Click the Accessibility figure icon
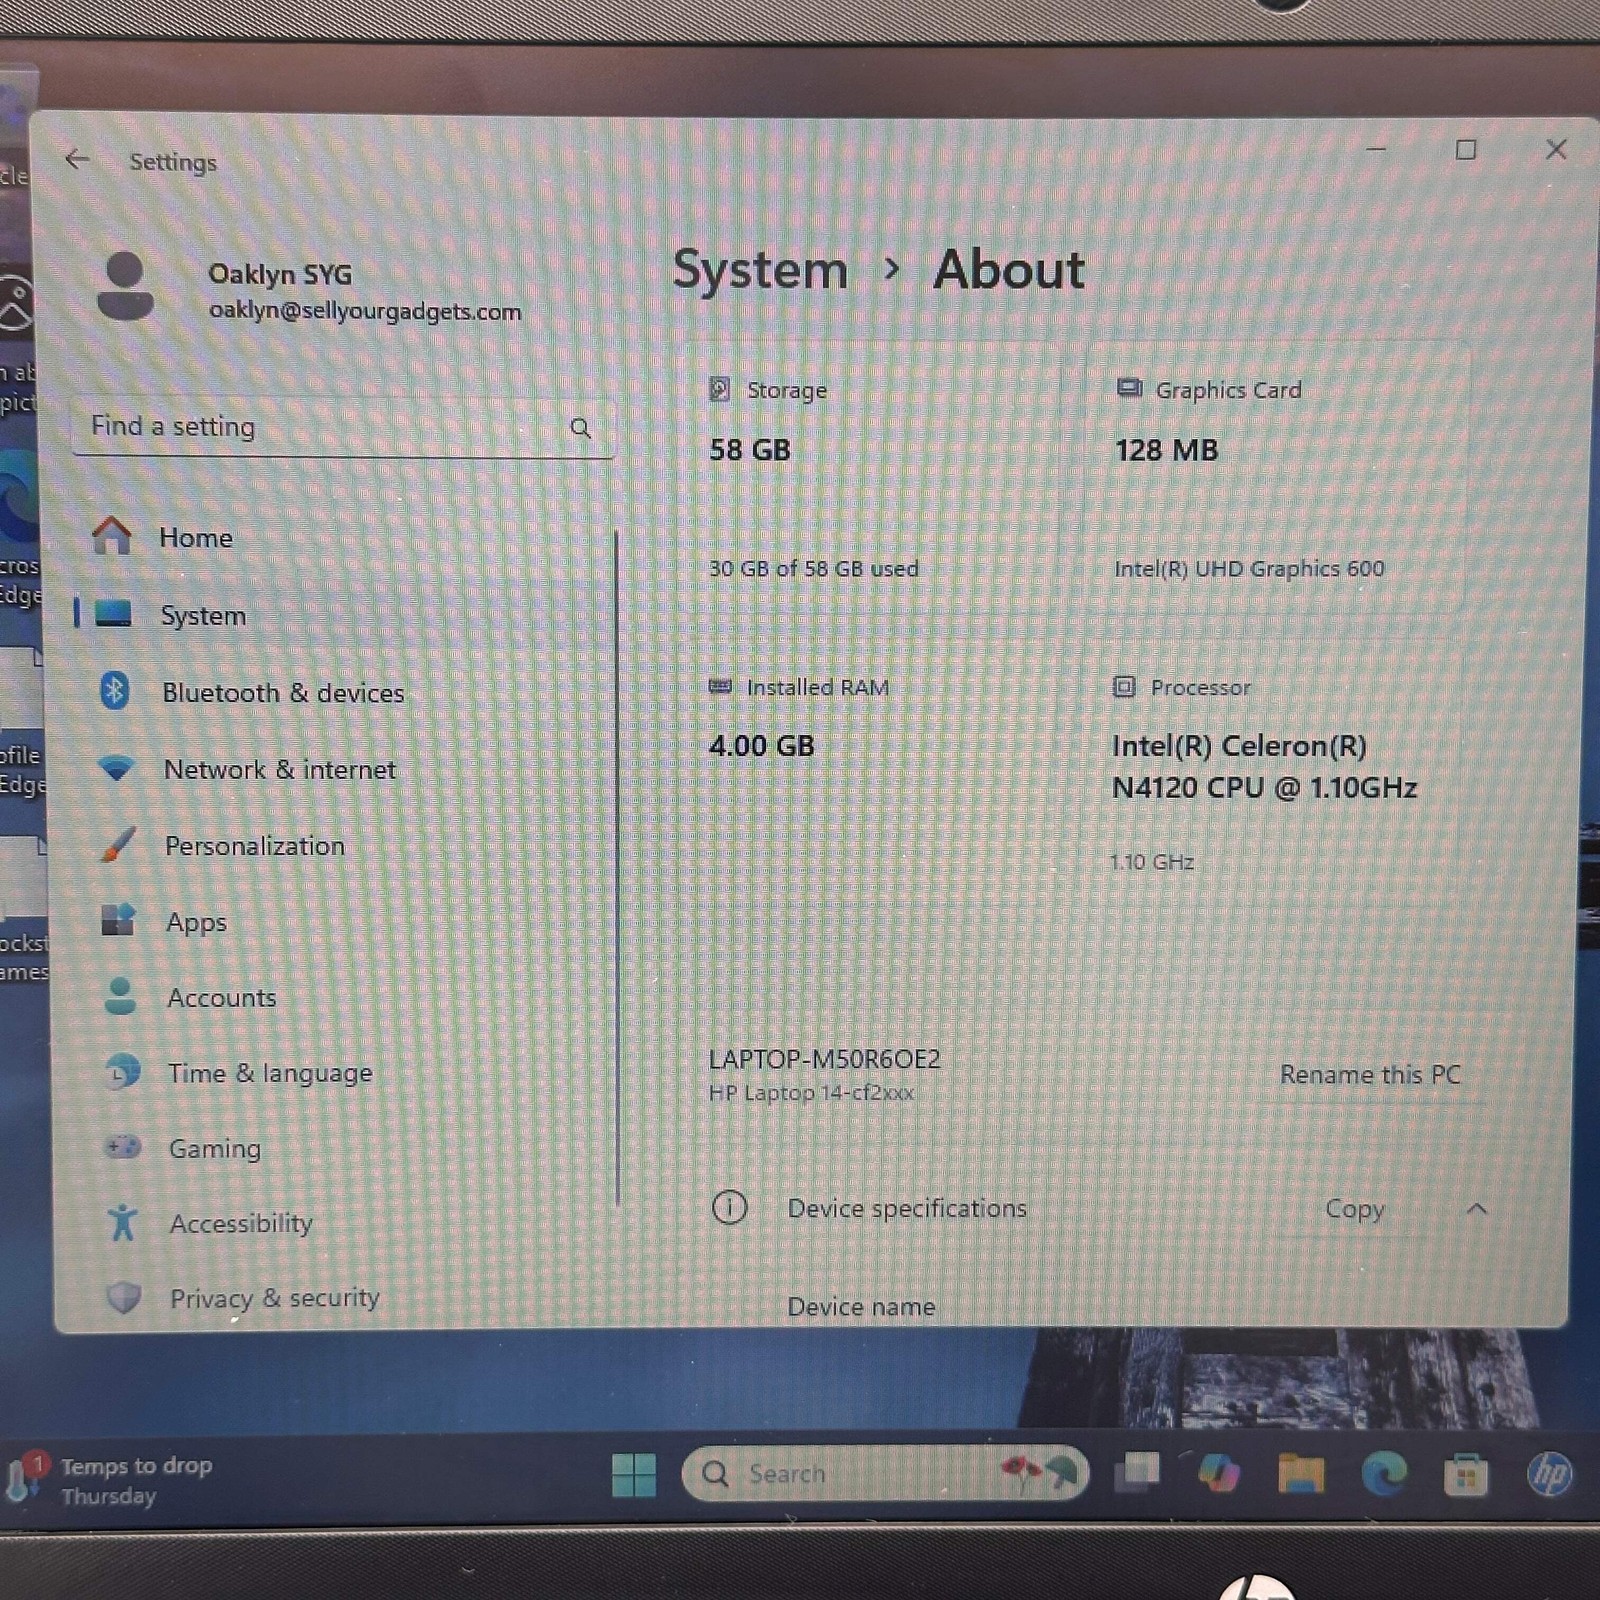1600x1600 pixels. 123,1222
